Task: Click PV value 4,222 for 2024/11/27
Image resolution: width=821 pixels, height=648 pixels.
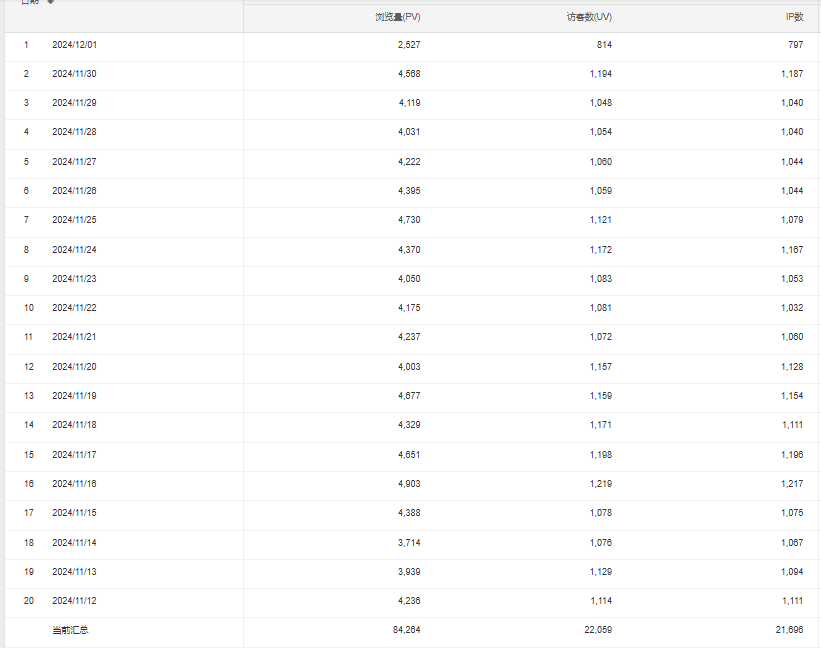Action: (409, 161)
